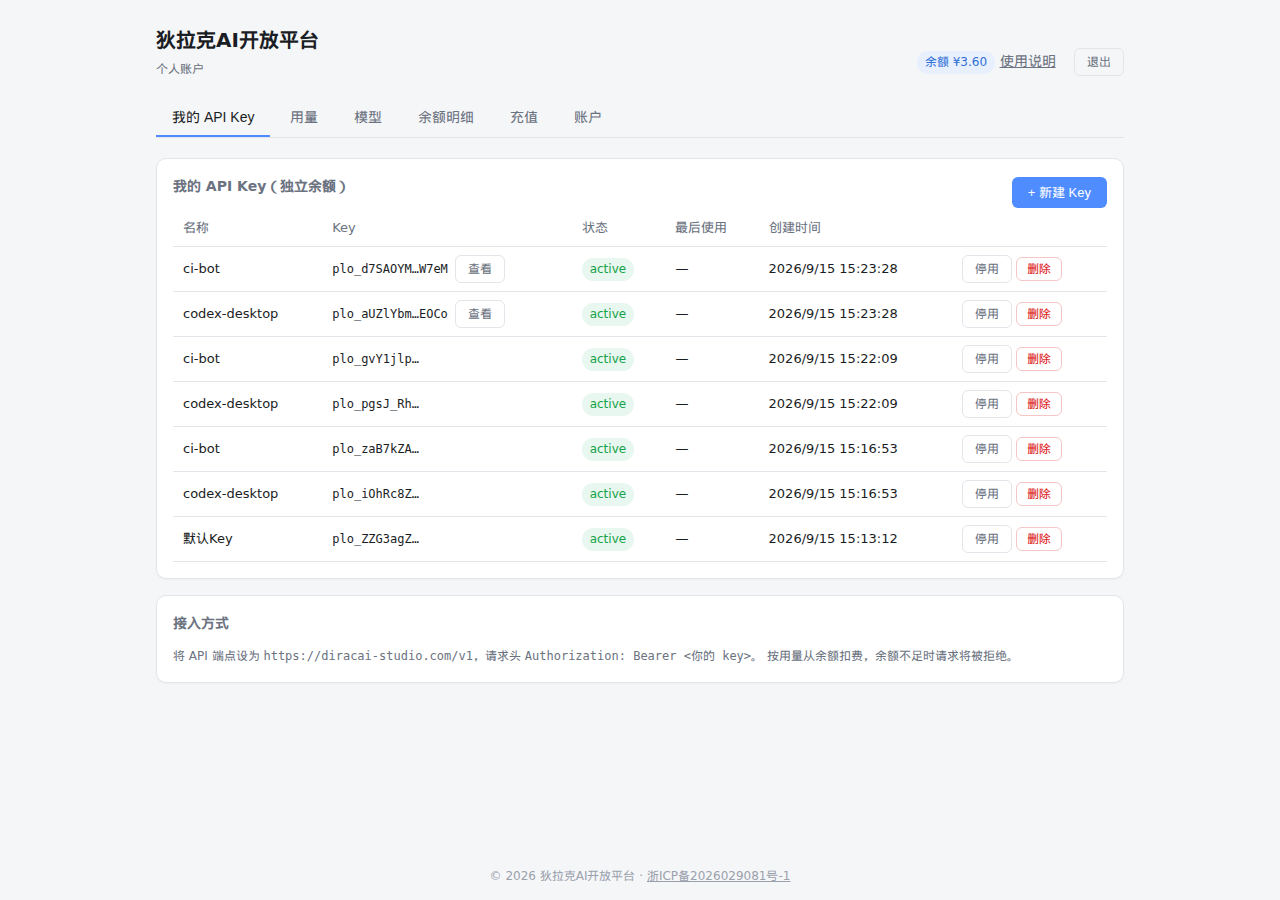Click the ci-bot name in the plo_d7SAOYM…W7eM row
The height and width of the screenshot is (900, 1280).
coord(201,269)
